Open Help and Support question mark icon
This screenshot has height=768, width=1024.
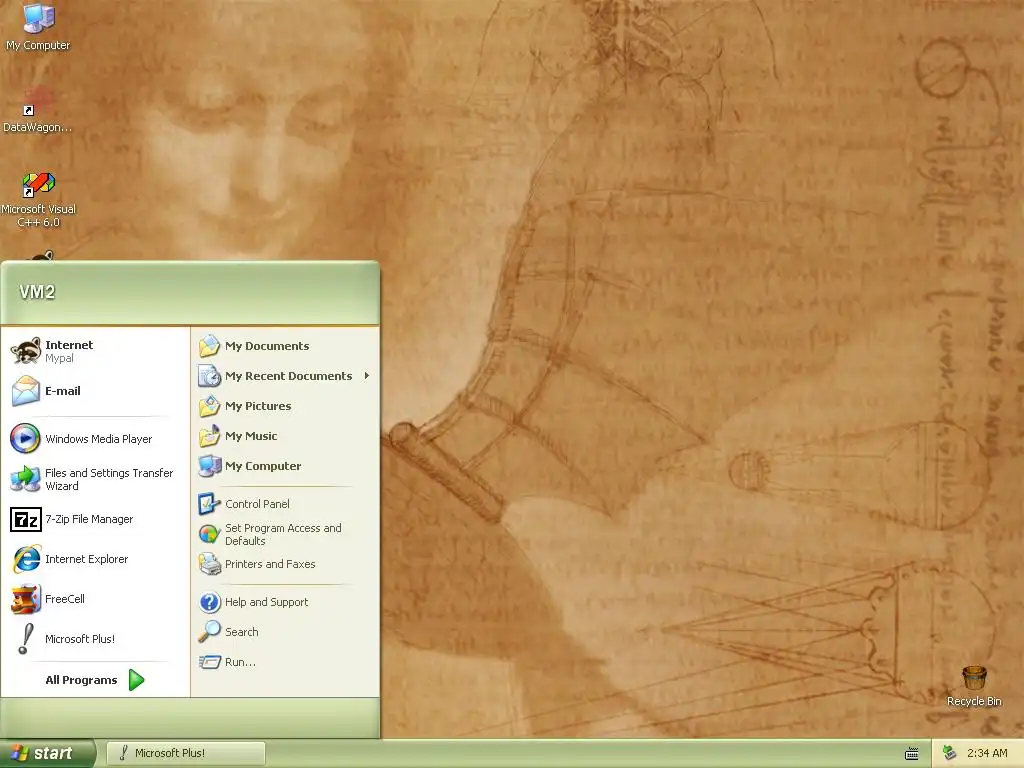210,601
